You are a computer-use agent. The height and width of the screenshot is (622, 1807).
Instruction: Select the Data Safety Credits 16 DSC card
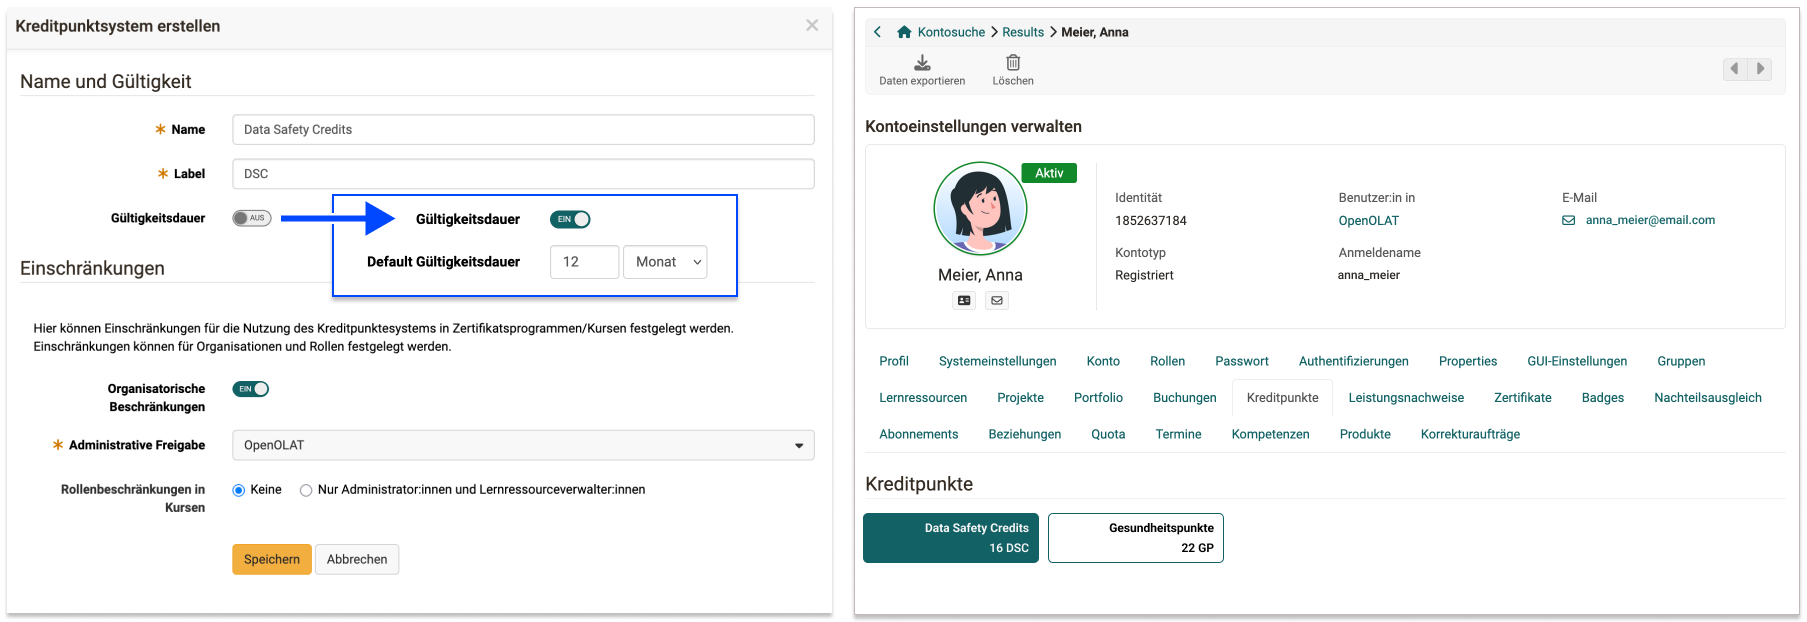[951, 538]
